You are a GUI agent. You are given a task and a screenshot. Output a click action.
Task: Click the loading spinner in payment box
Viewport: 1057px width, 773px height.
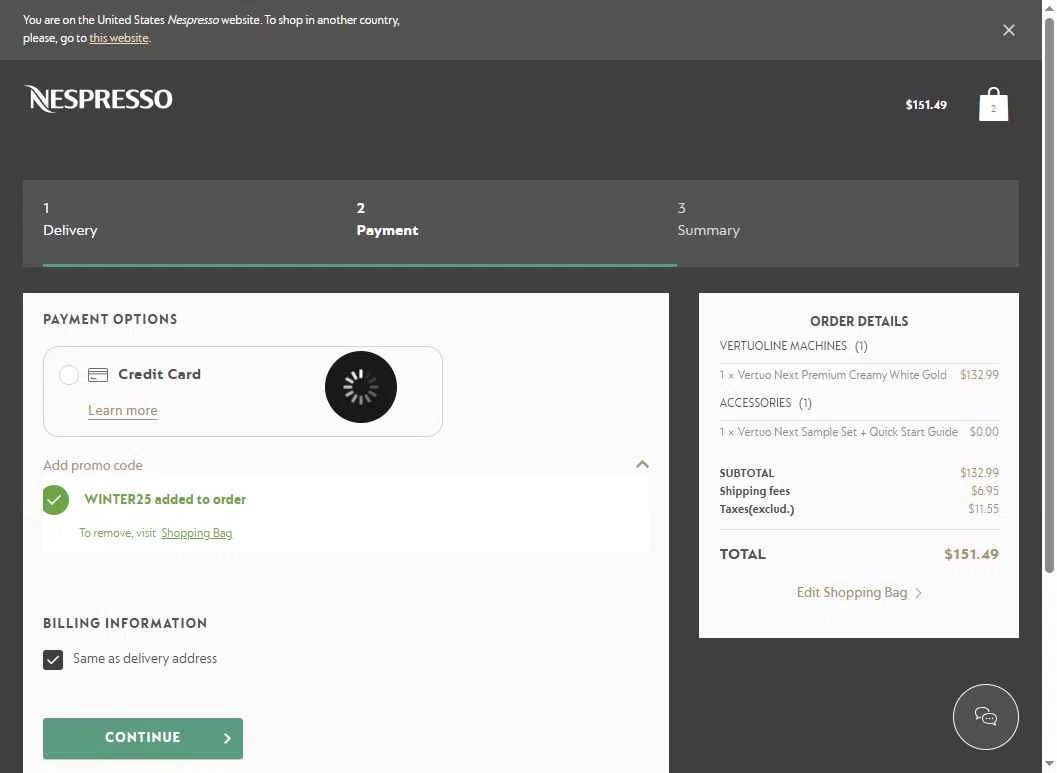point(361,387)
